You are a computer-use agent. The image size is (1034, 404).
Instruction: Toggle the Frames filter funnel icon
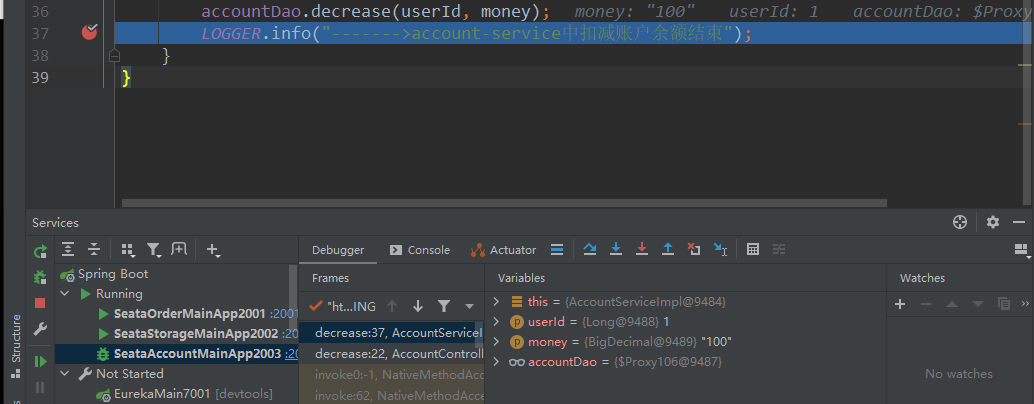tap(444, 306)
